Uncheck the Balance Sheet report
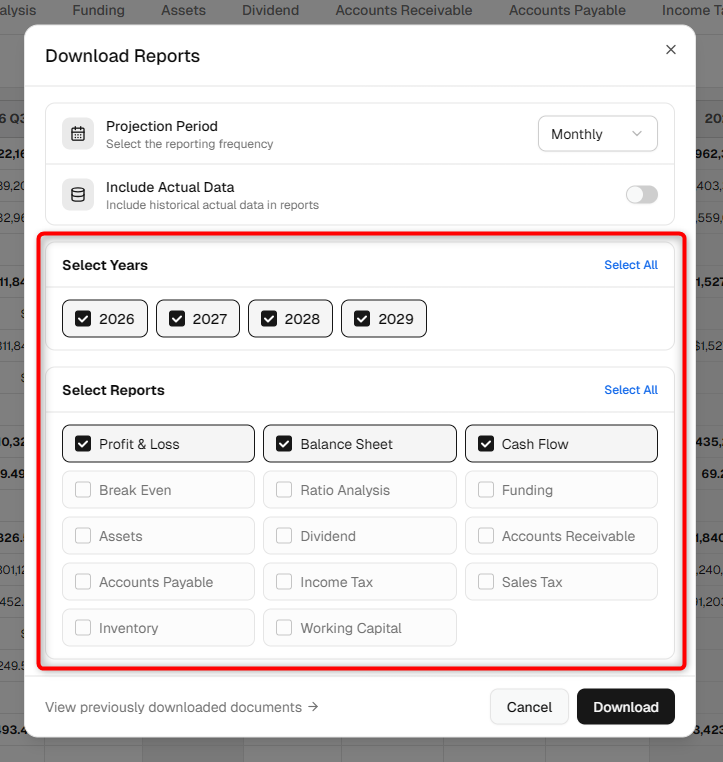 [360, 444]
